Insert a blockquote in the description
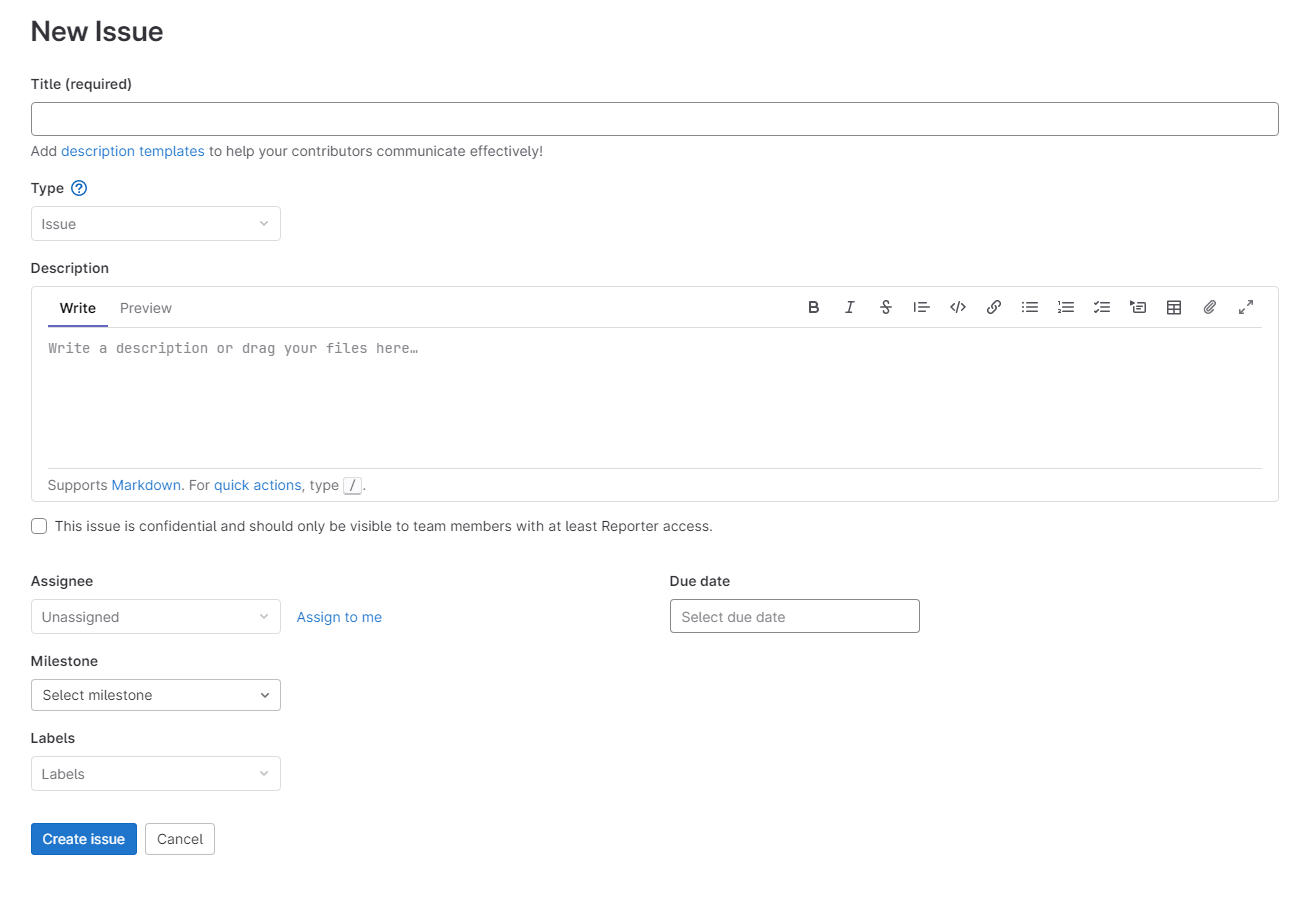Screen dimensions: 1293x897 click(x=922, y=308)
